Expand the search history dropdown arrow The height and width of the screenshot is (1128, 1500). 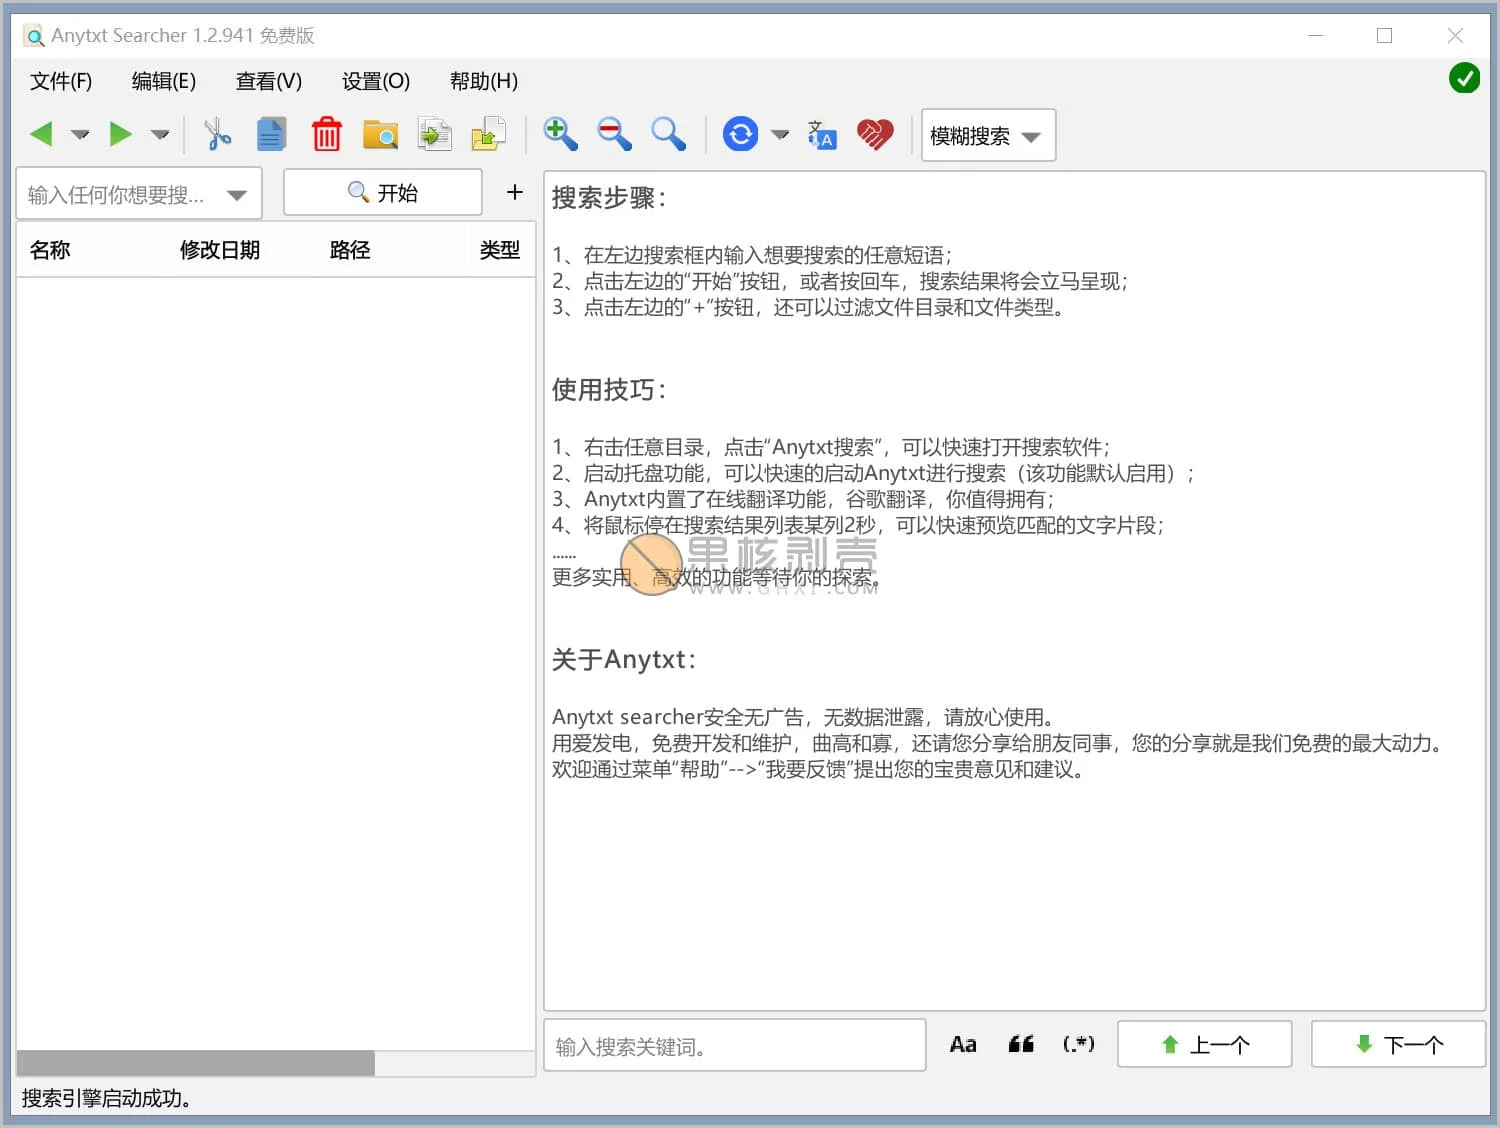[237, 195]
